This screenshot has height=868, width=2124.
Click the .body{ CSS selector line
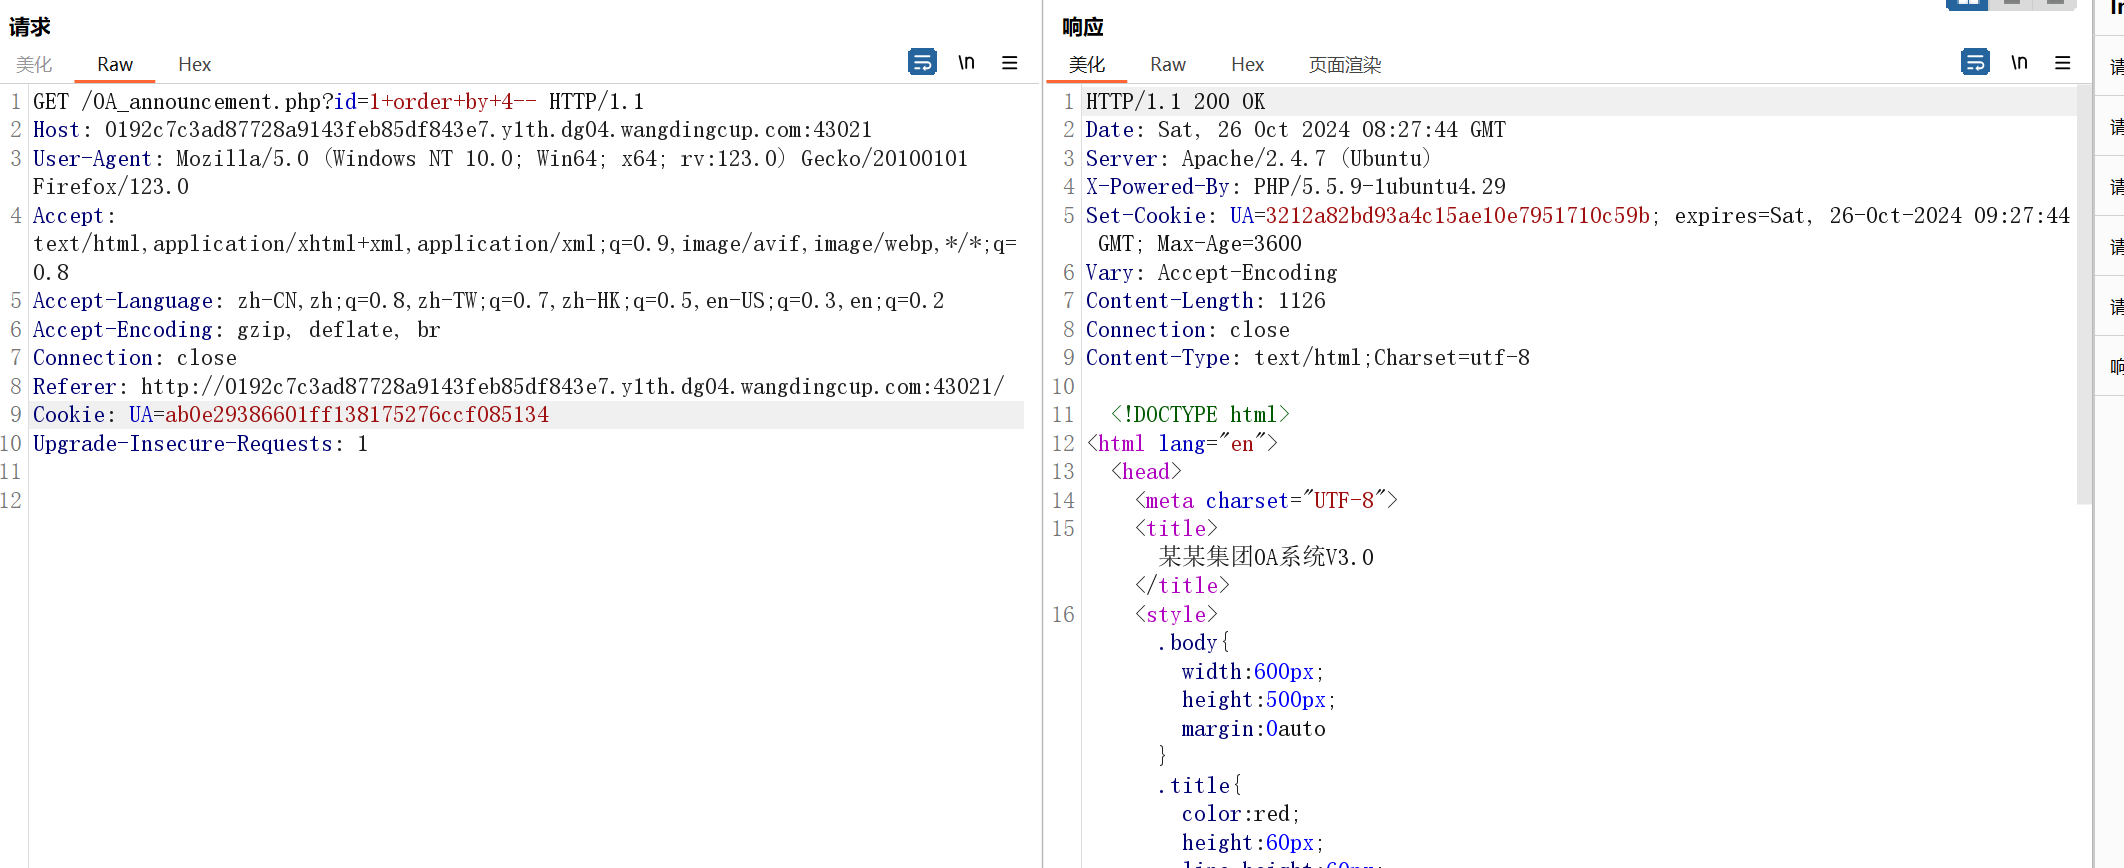(x=1194, y=643)
